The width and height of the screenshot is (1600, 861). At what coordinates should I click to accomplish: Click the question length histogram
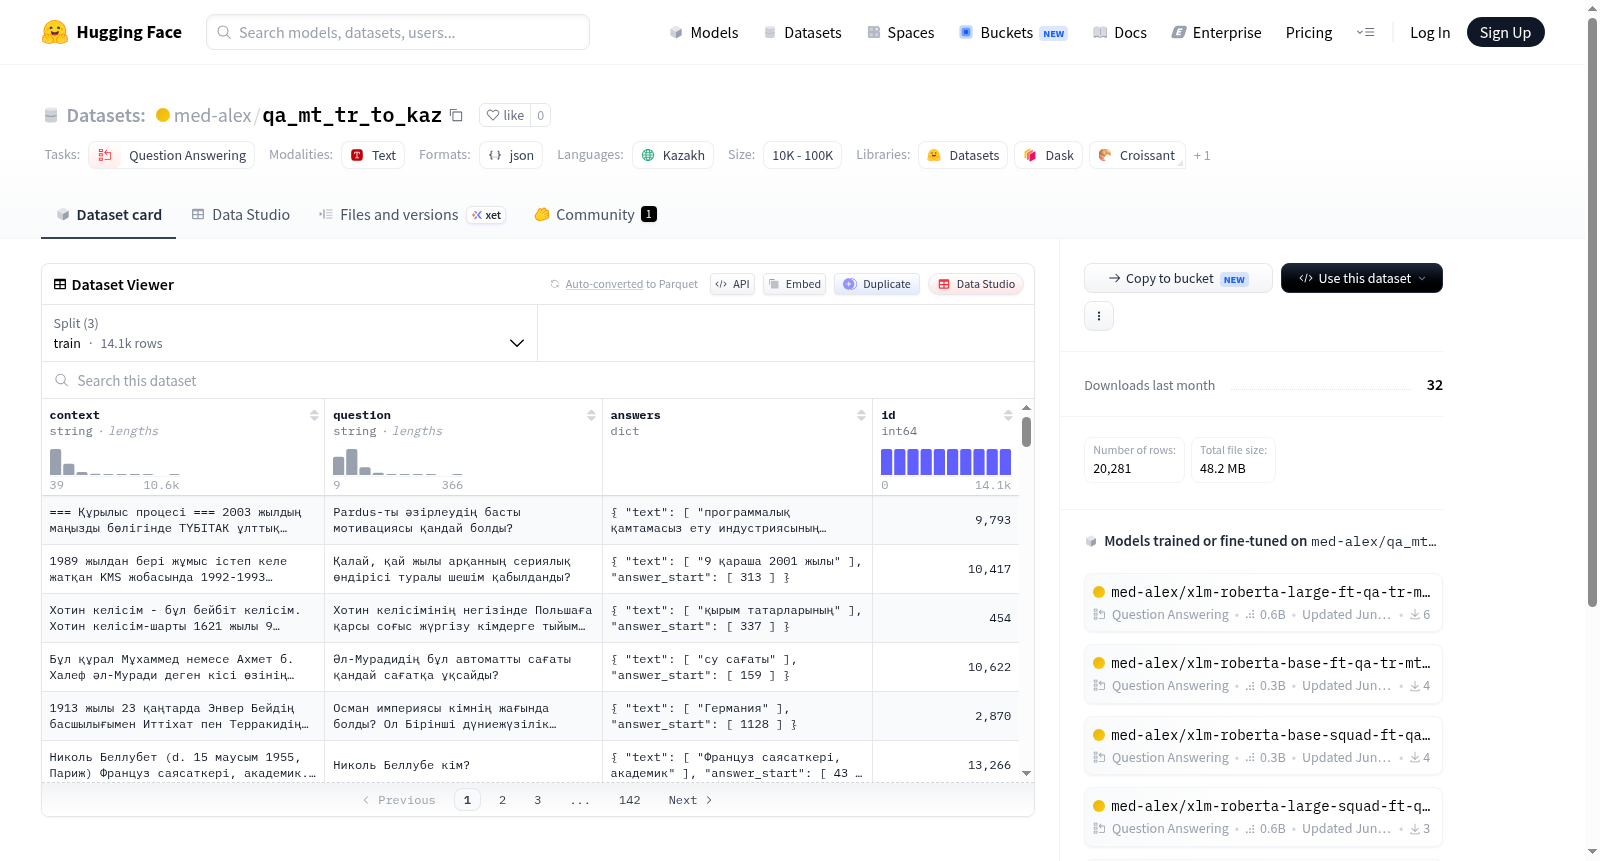(x=398, y=461)
